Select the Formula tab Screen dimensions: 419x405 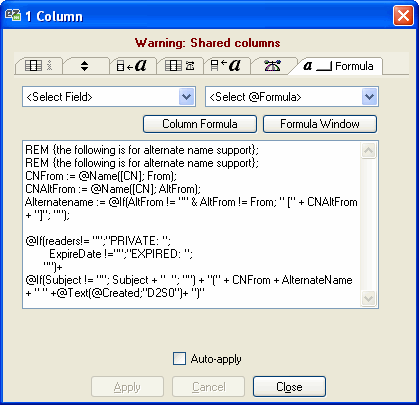tap(338, 66)
